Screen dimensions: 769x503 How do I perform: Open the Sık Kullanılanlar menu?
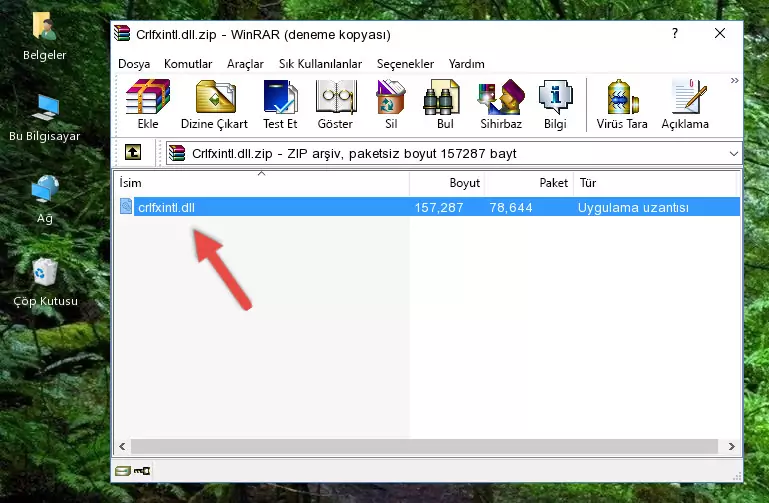tap(320, 64)
